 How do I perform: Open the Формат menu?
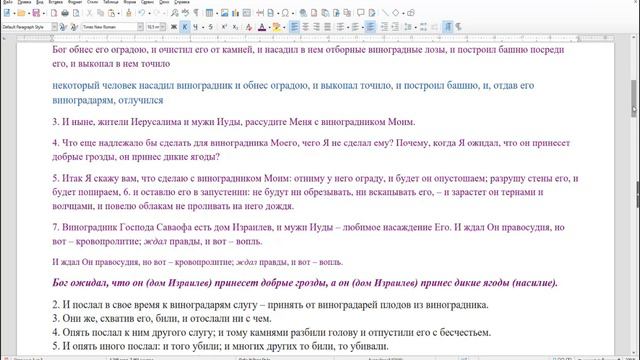pos(75,2)
